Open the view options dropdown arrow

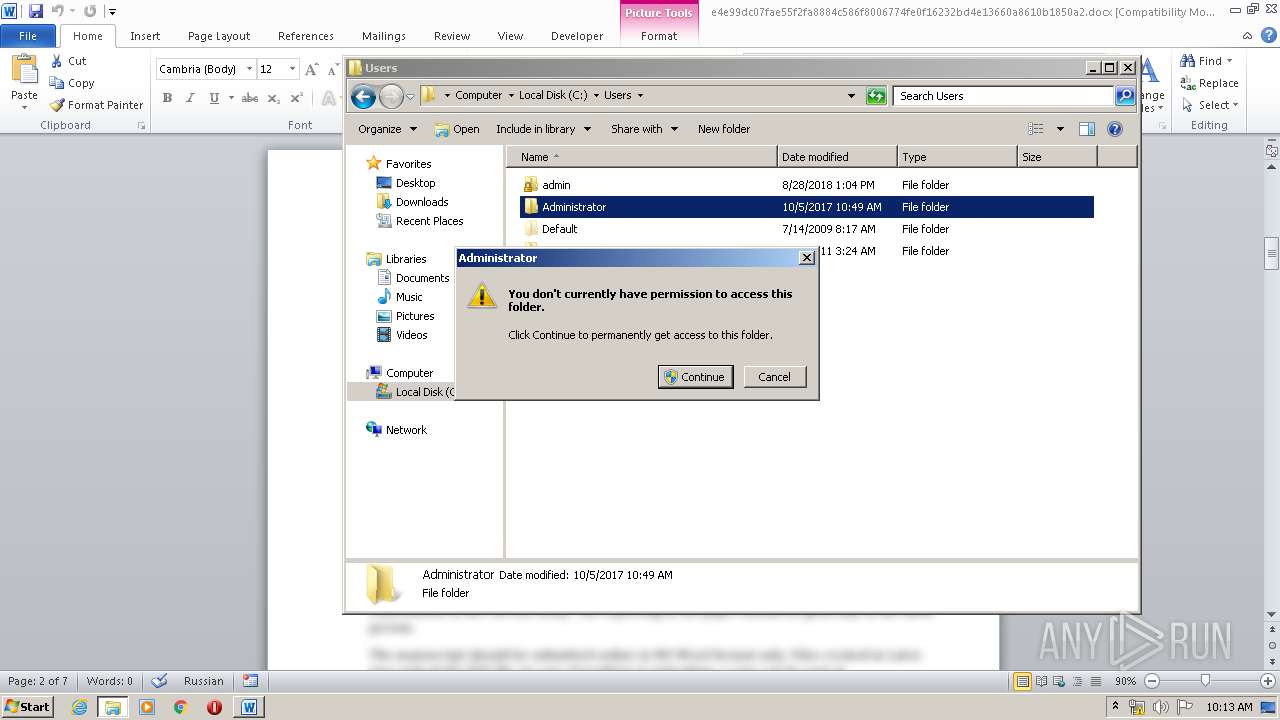click(1060, 129)
